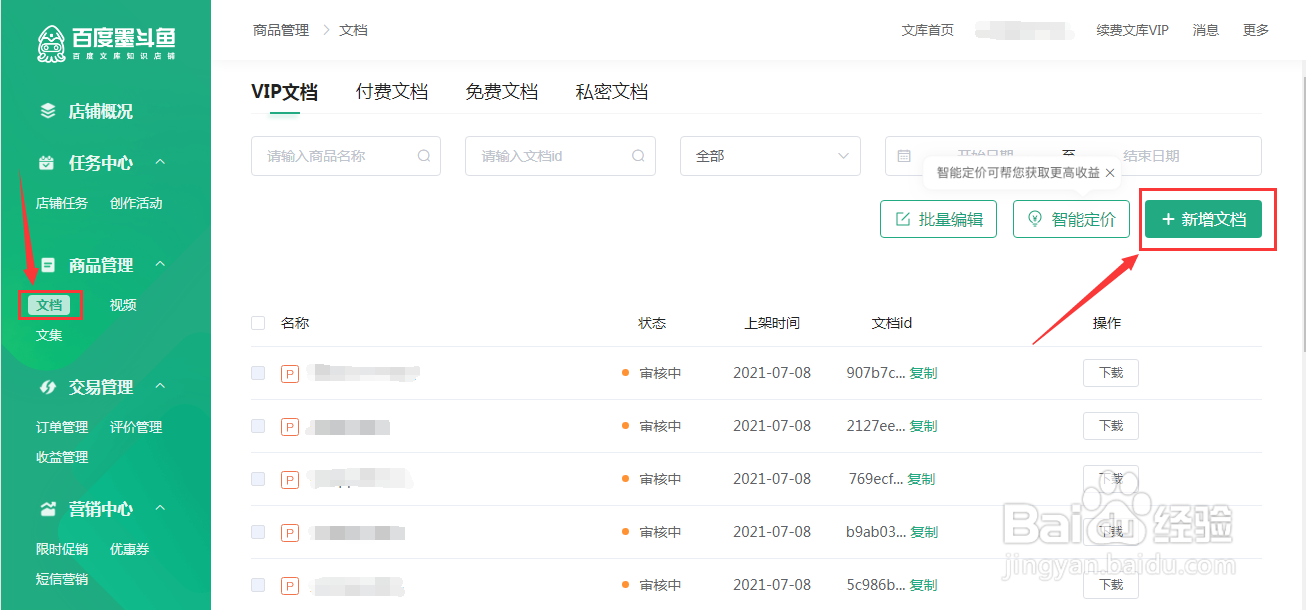Open the 全部 status dropdown
The height and width of the screenshot is (610, 1306).
770,156
